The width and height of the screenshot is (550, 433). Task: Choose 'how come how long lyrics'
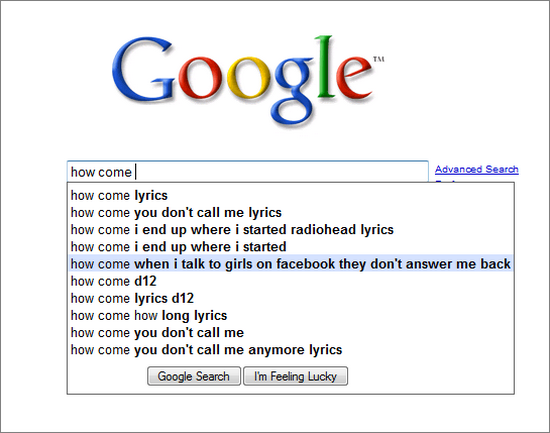pyautogui.click(x=291, y=315)
